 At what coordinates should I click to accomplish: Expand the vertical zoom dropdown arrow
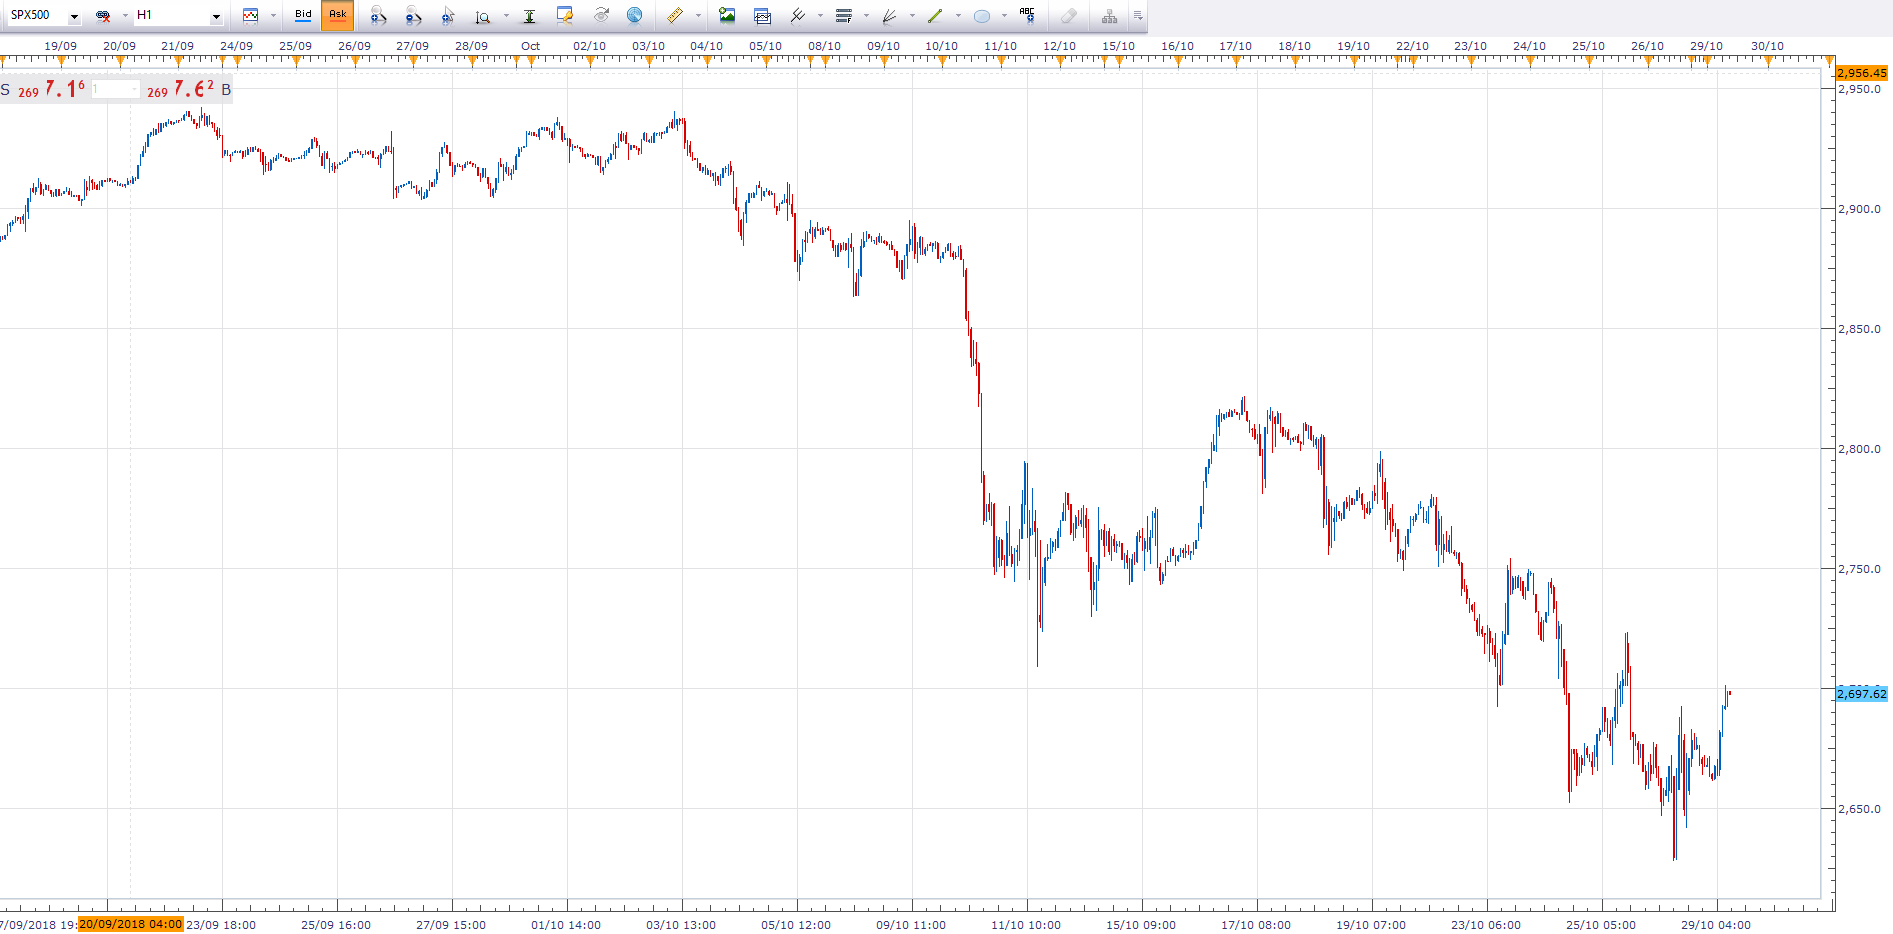point(506,16)
